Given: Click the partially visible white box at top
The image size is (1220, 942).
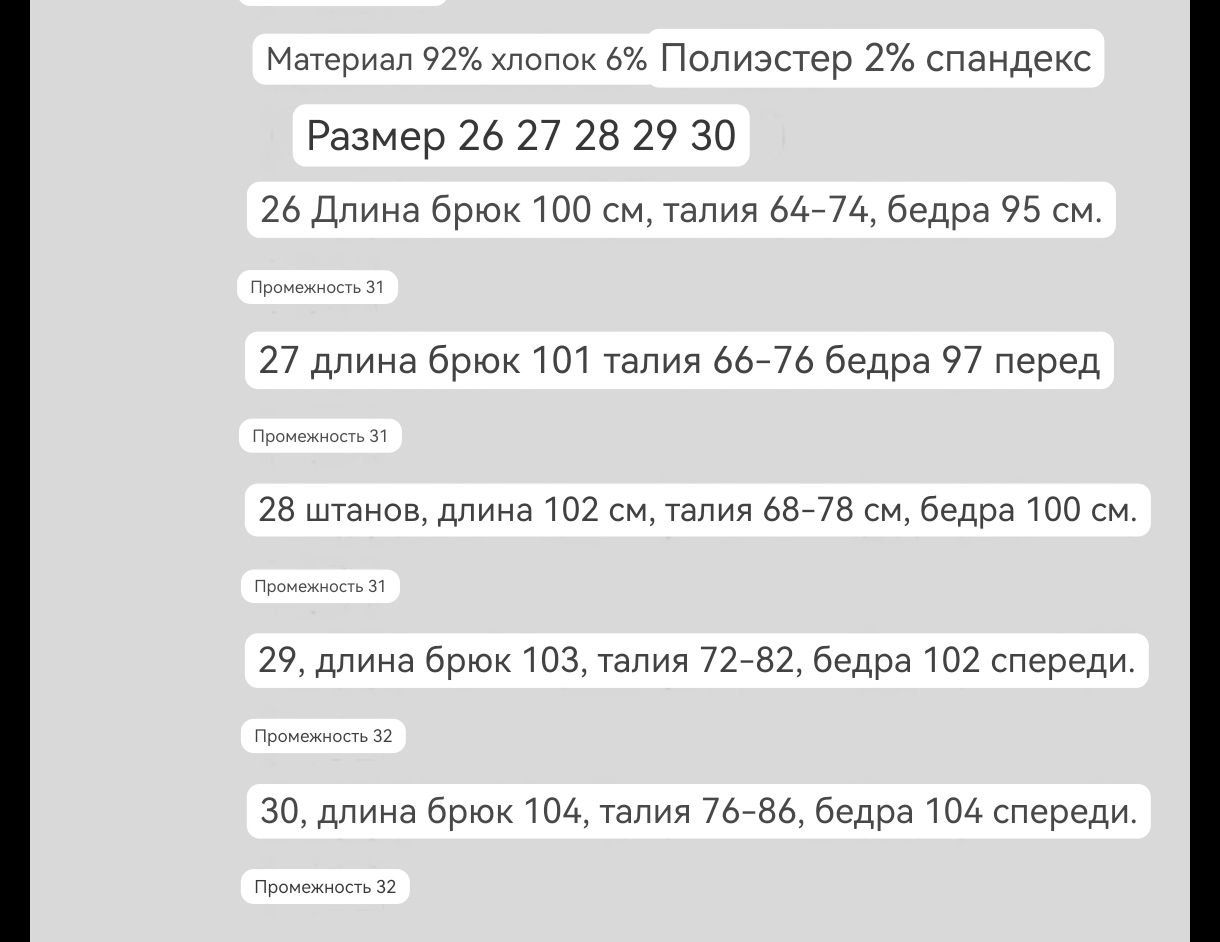Looking at the screenshot, I should (x=343, y=2).
